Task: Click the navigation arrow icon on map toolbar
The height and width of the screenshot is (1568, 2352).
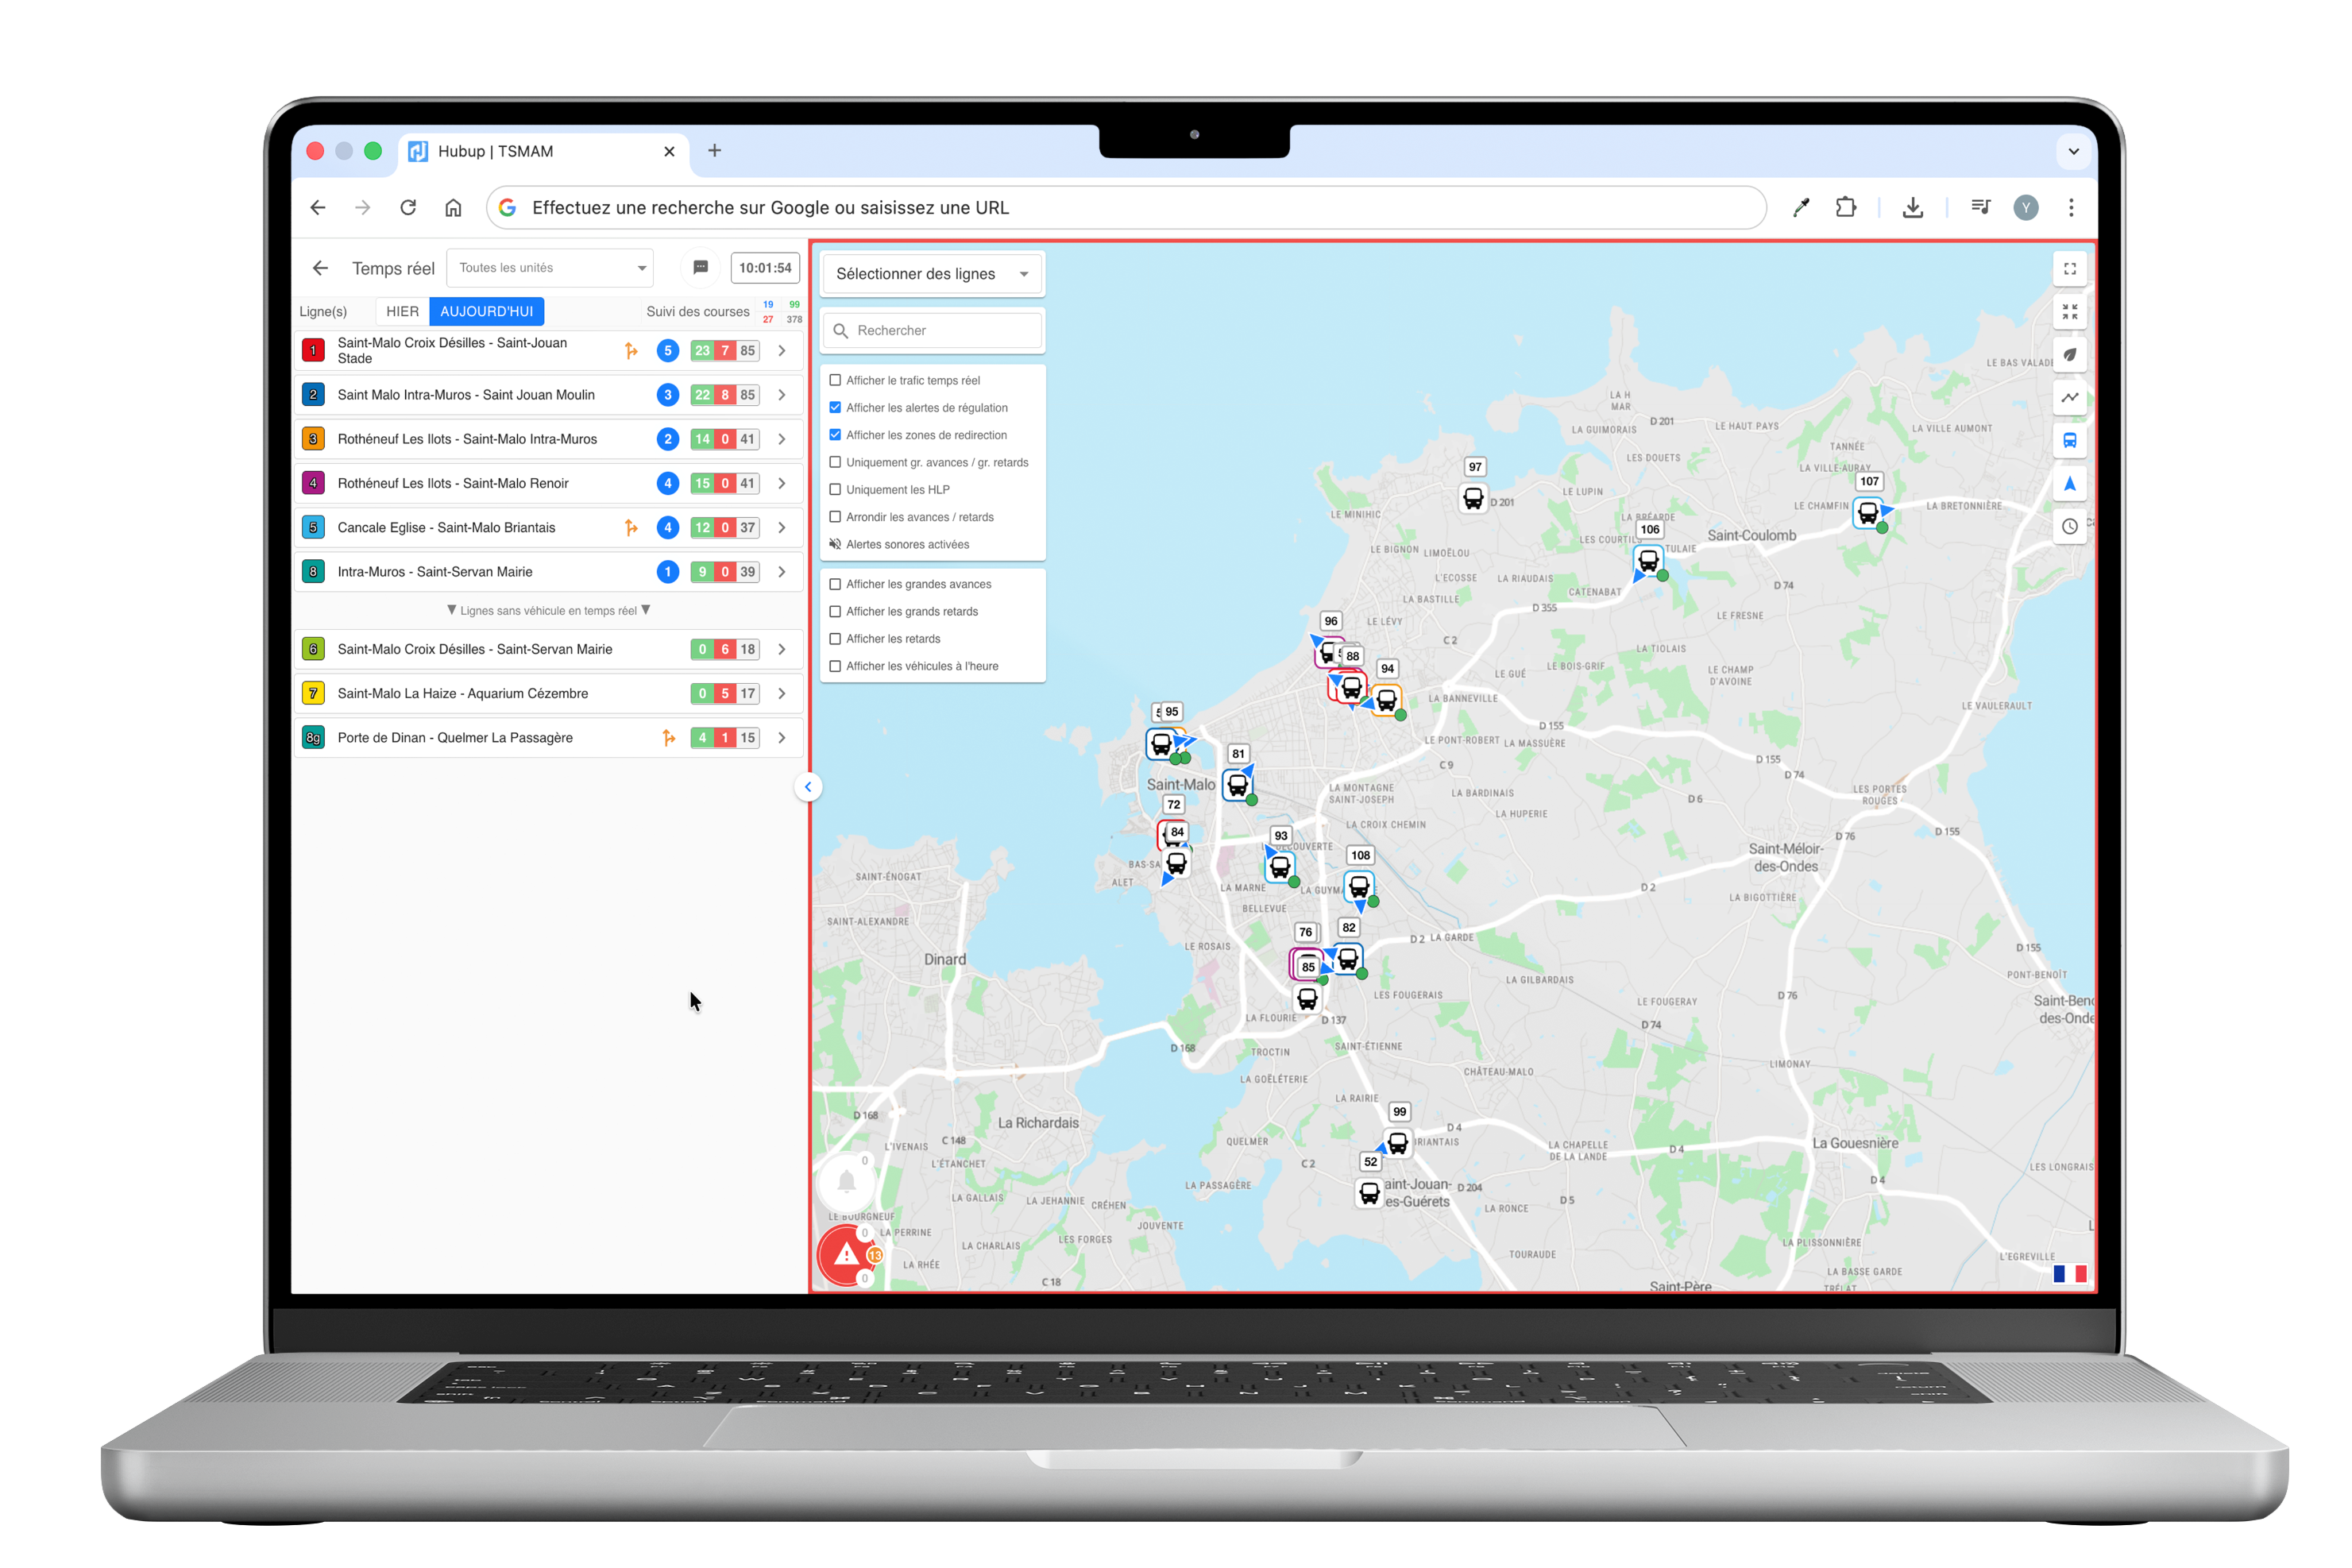Action: [2069, 484]
